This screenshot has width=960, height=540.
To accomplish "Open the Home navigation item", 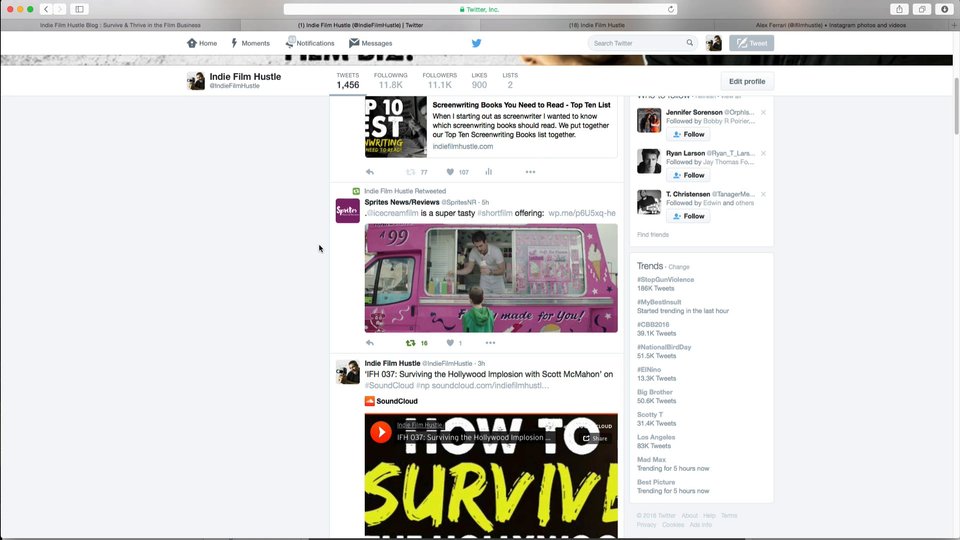I will pyautogui.click(x=202, y=43).
